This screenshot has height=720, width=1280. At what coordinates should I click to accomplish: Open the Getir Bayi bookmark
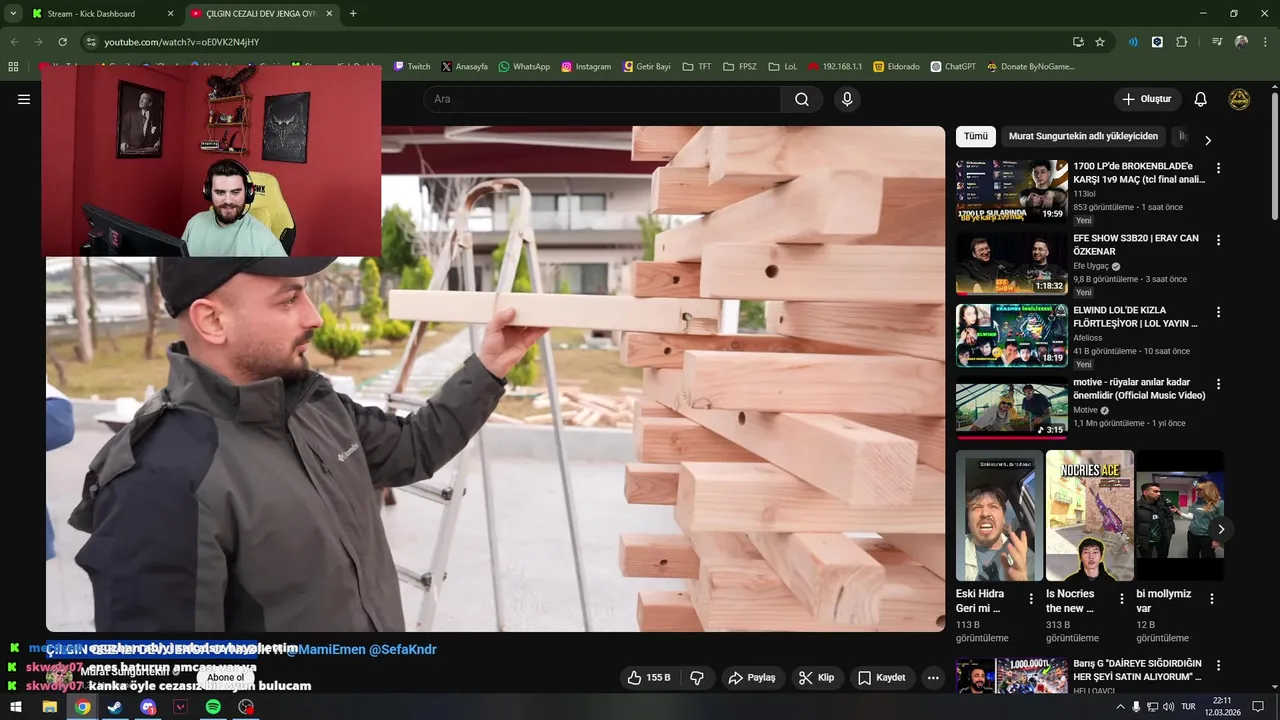(645, 67)
